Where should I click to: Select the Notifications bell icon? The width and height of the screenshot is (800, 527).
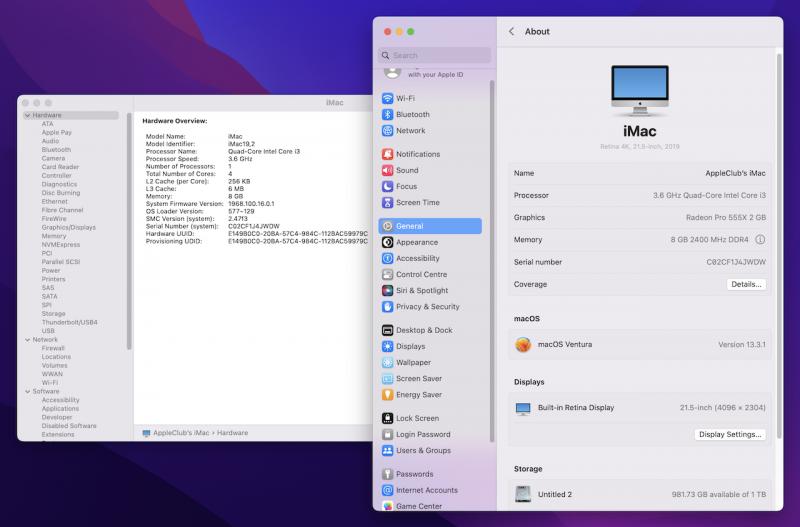click(x=388, y=154)
